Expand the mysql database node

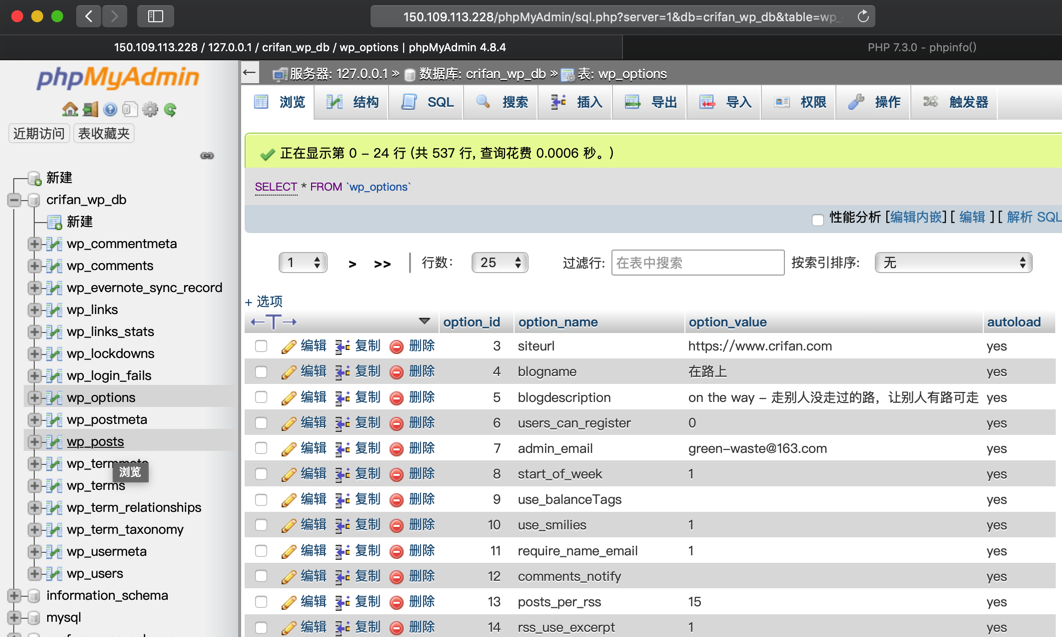coord(14,617)
